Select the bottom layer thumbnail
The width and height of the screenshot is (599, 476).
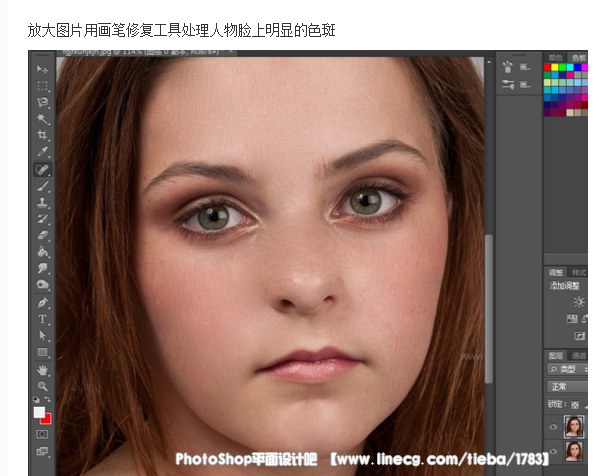pyautogui.click(x=574, y=451)
